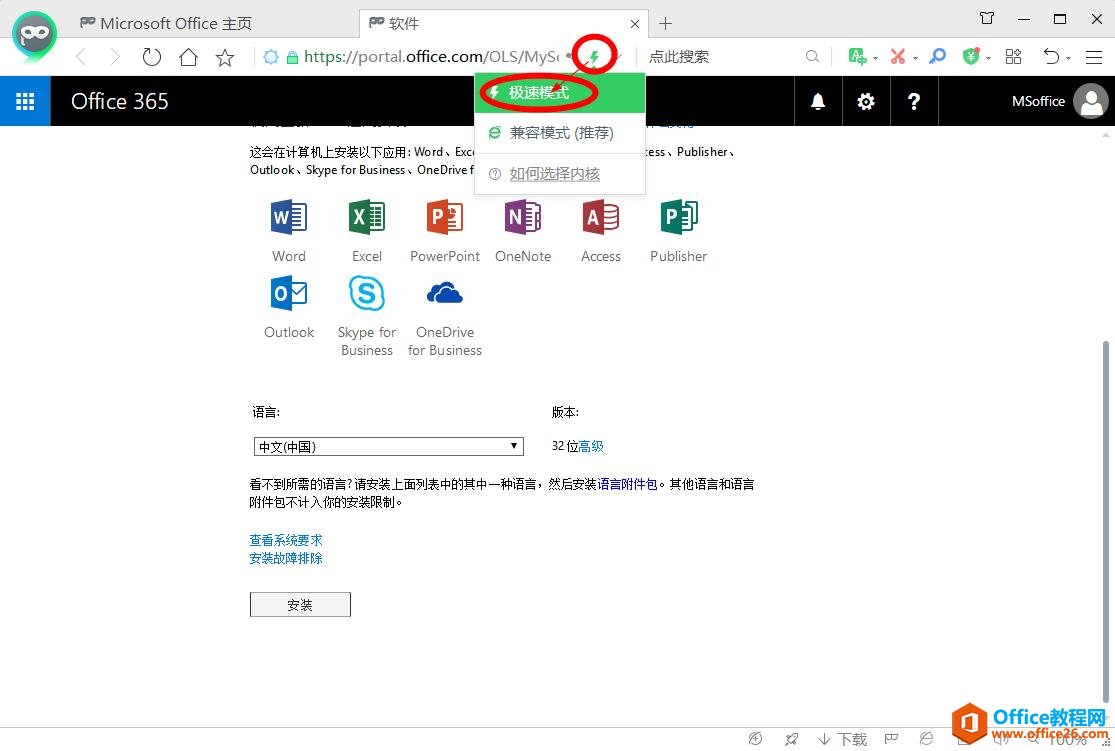Click the Skype for Business icon
Viewport: 1115px width, 751px height.
(x=367, y=294)
